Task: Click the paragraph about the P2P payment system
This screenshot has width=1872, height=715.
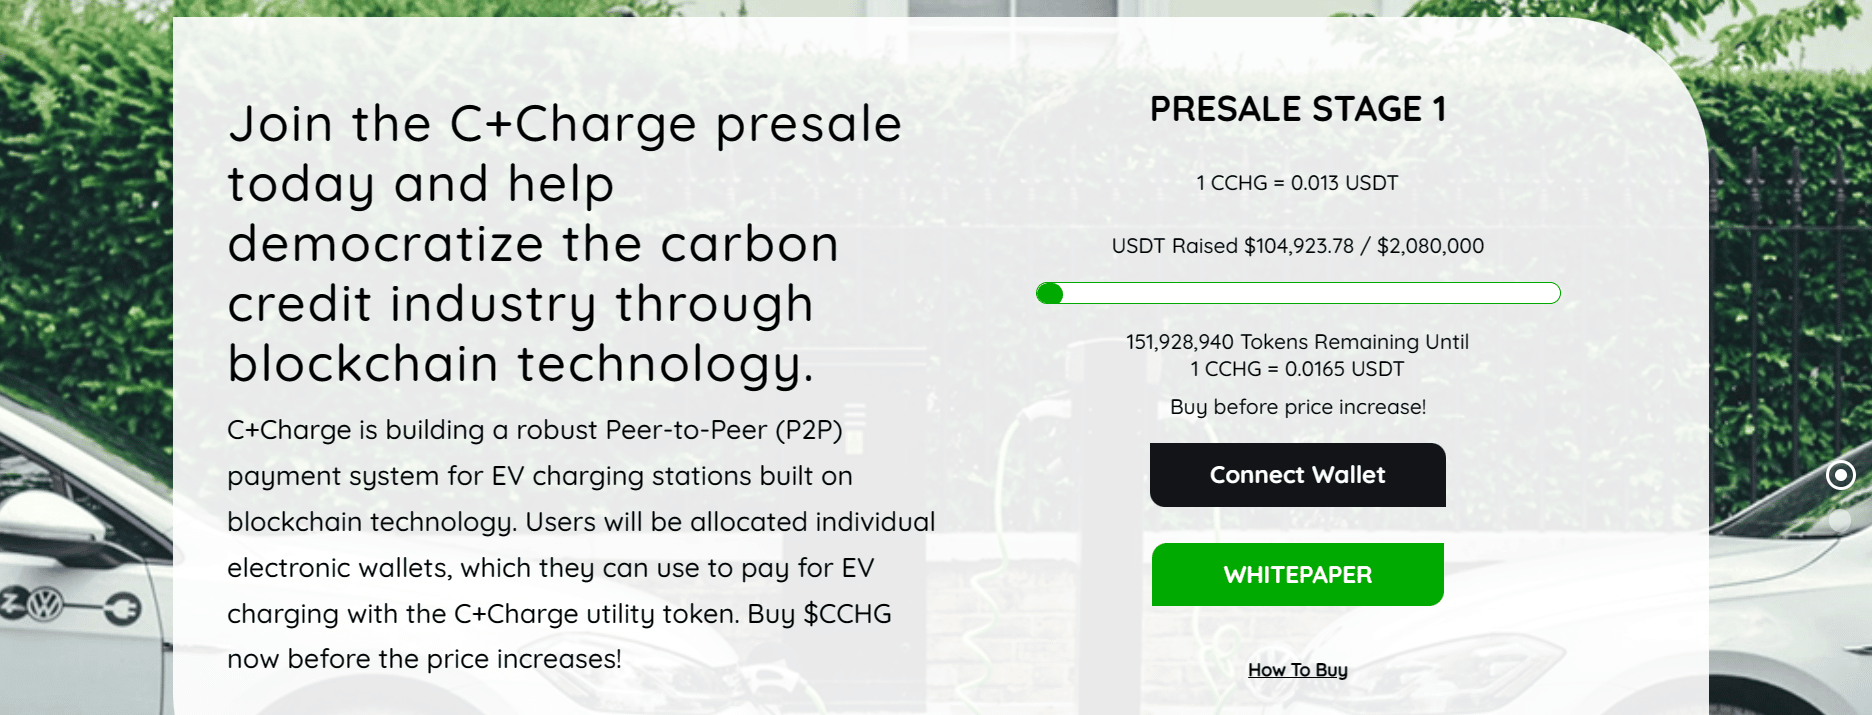Action: pos(581,544)
